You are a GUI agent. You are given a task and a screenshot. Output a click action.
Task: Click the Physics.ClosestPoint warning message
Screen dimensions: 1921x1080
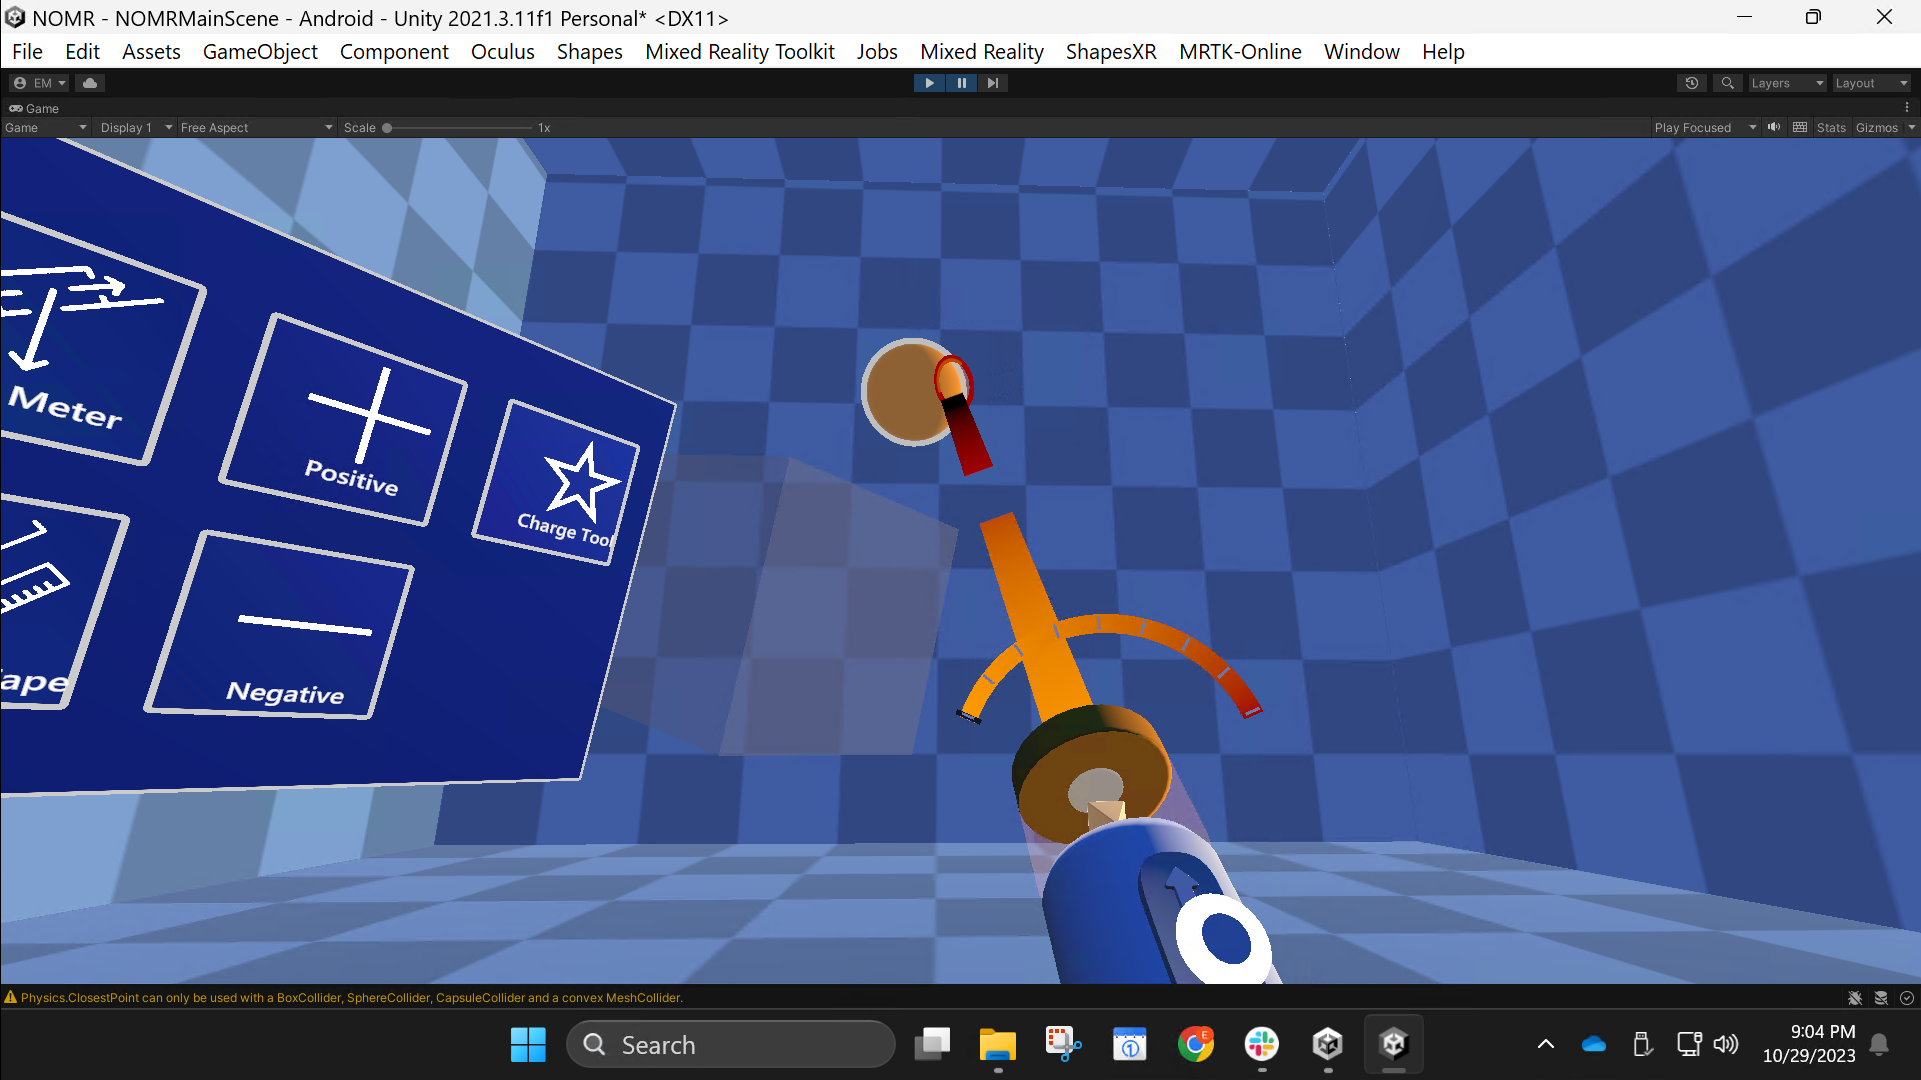350,997
